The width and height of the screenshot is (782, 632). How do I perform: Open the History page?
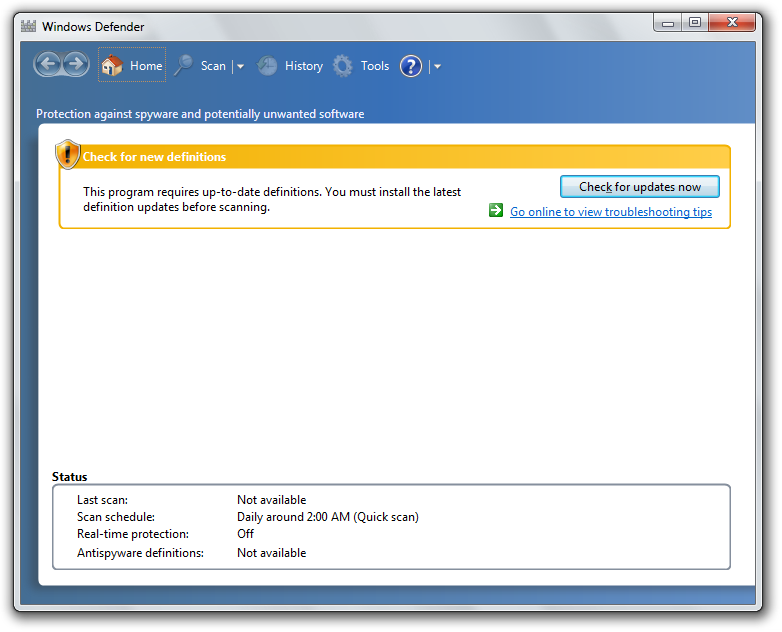coord(304,66)
